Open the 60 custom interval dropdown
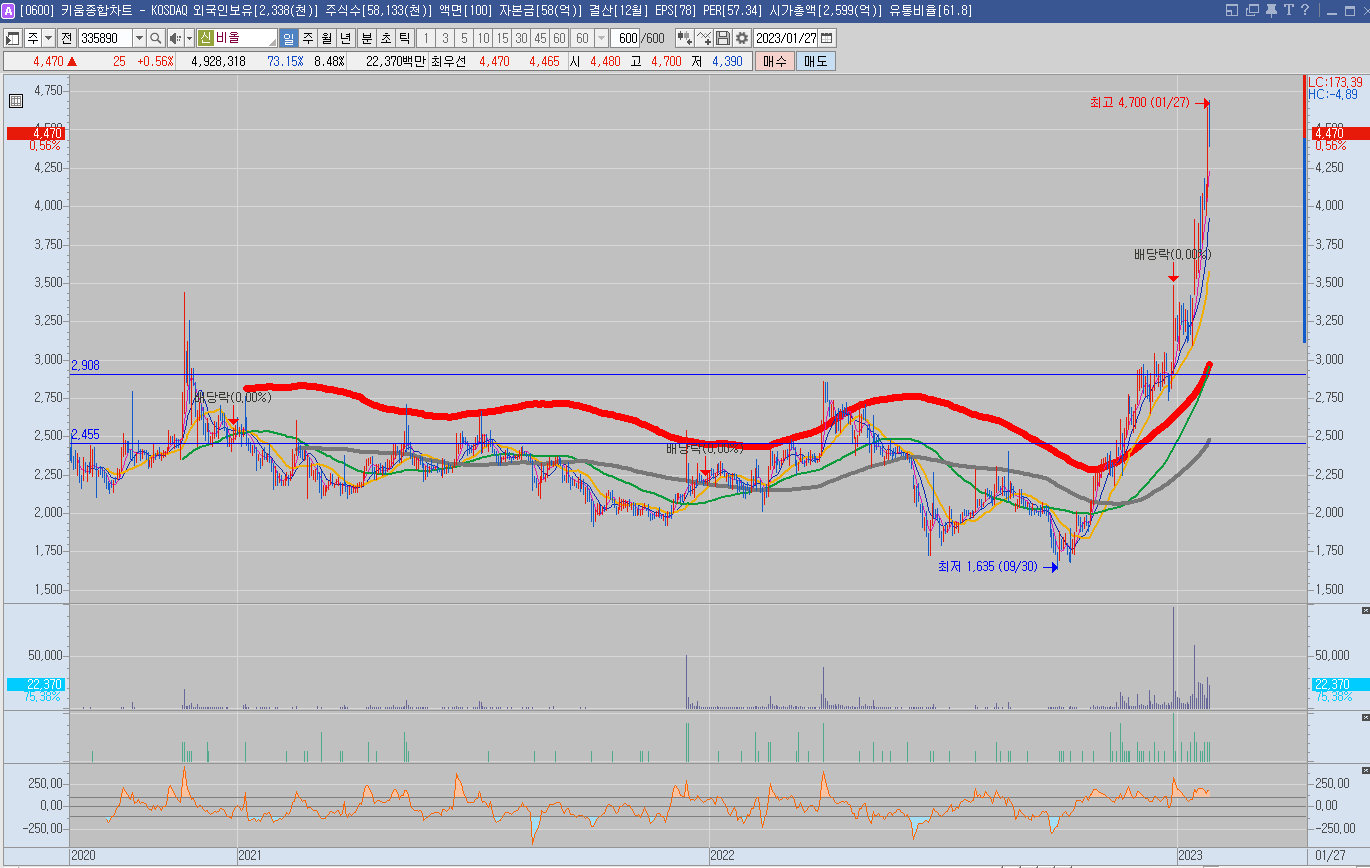Viewport: 1370px width, 868px height. coord(601,38)
